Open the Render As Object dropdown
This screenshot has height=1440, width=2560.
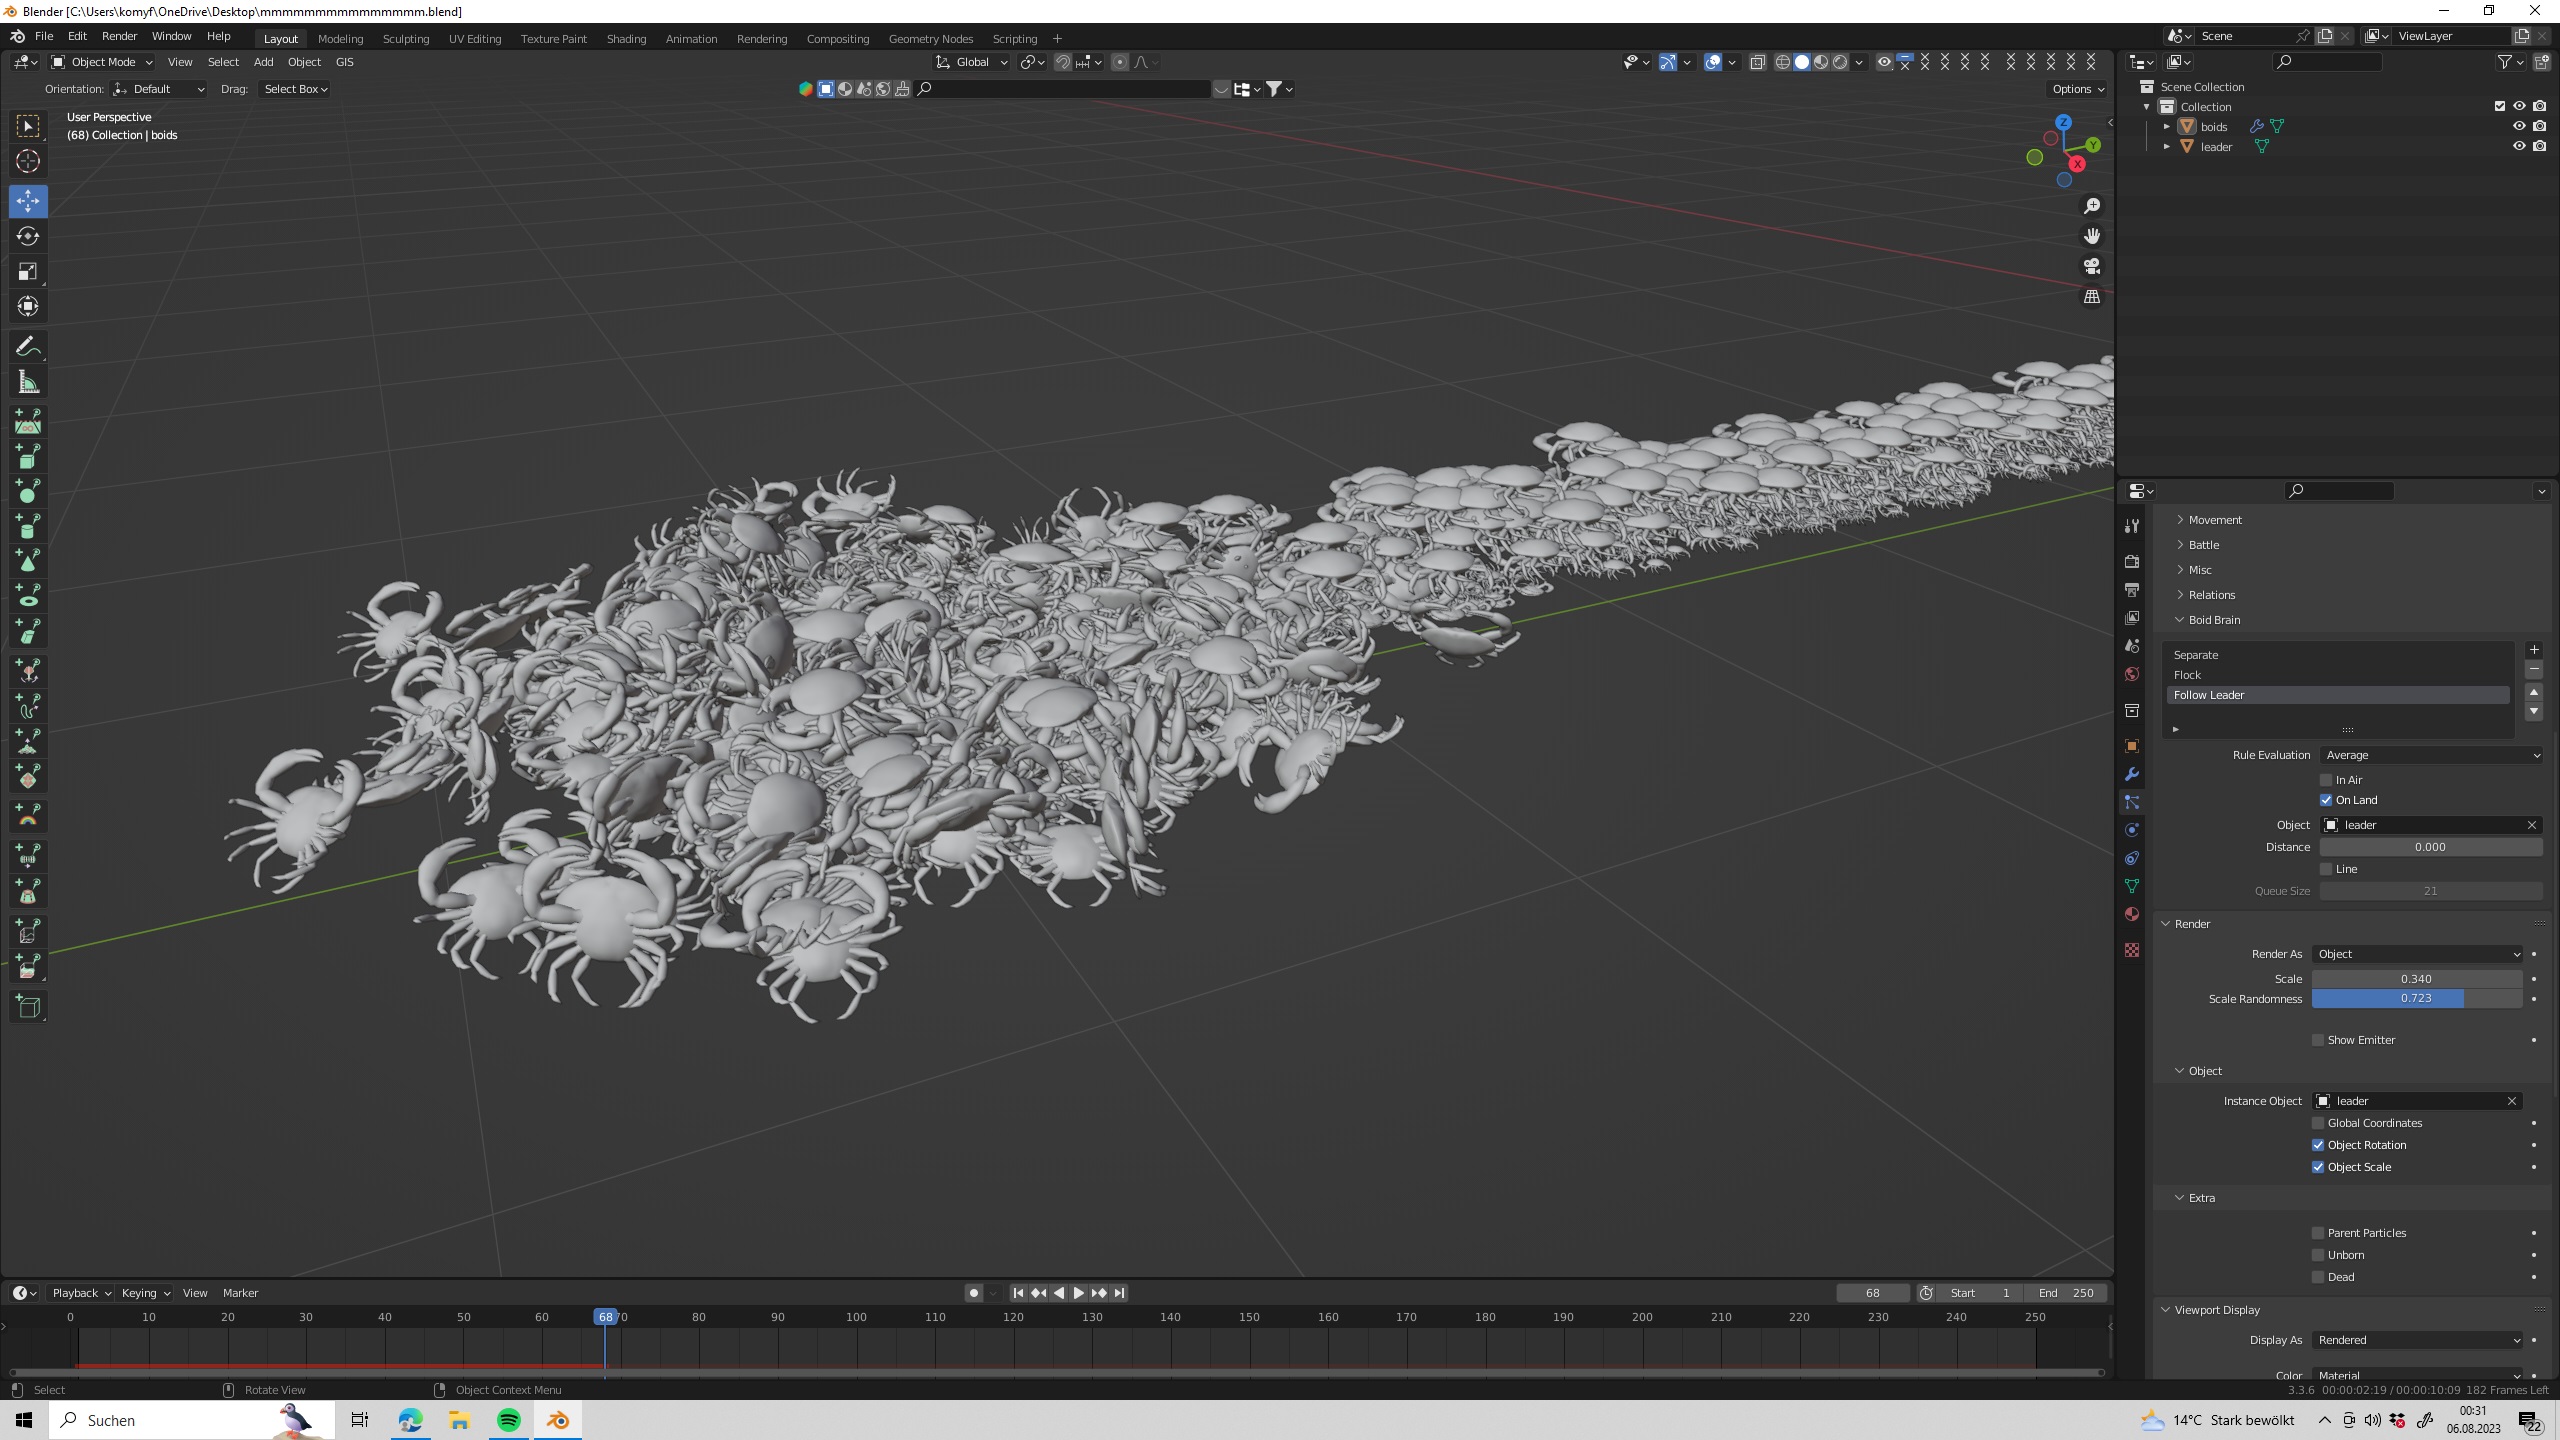click(2416, 954)
